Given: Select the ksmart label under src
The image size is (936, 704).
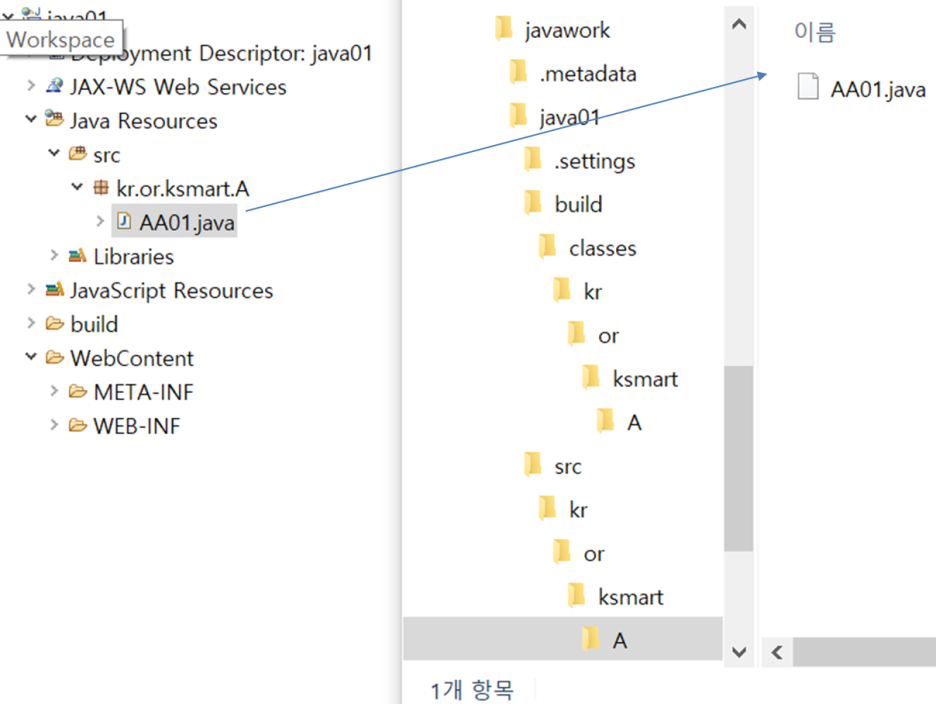Looking at the screenshot, I should pos(630,597).
